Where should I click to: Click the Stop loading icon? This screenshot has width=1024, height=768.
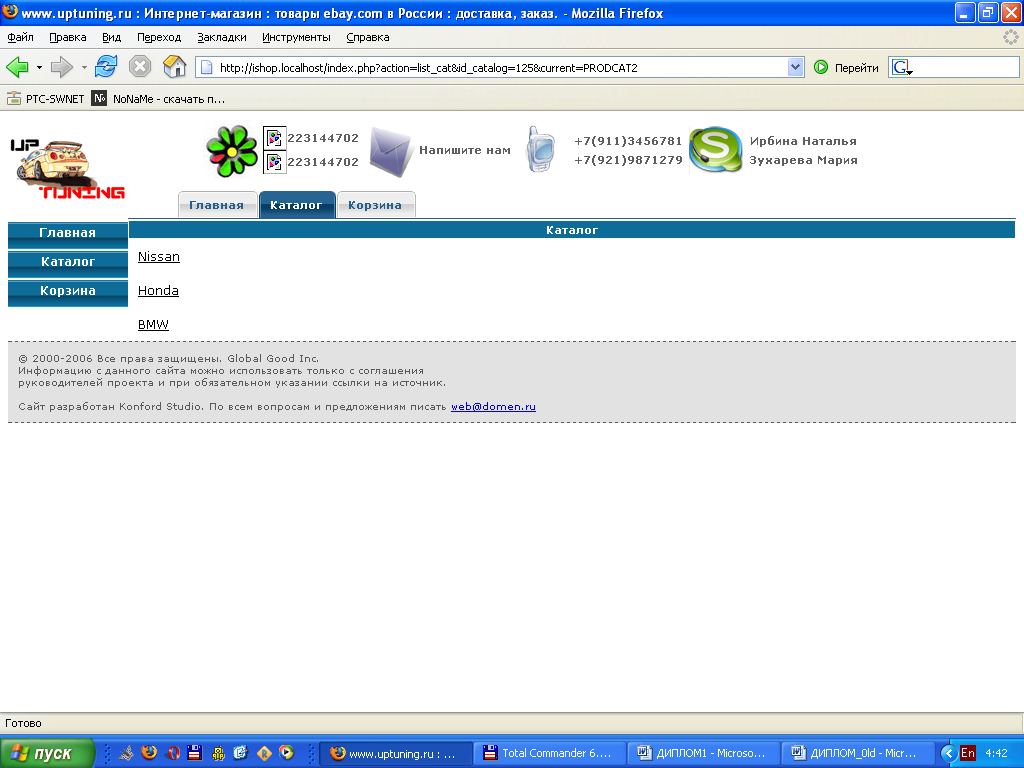(x=140, y=67)
